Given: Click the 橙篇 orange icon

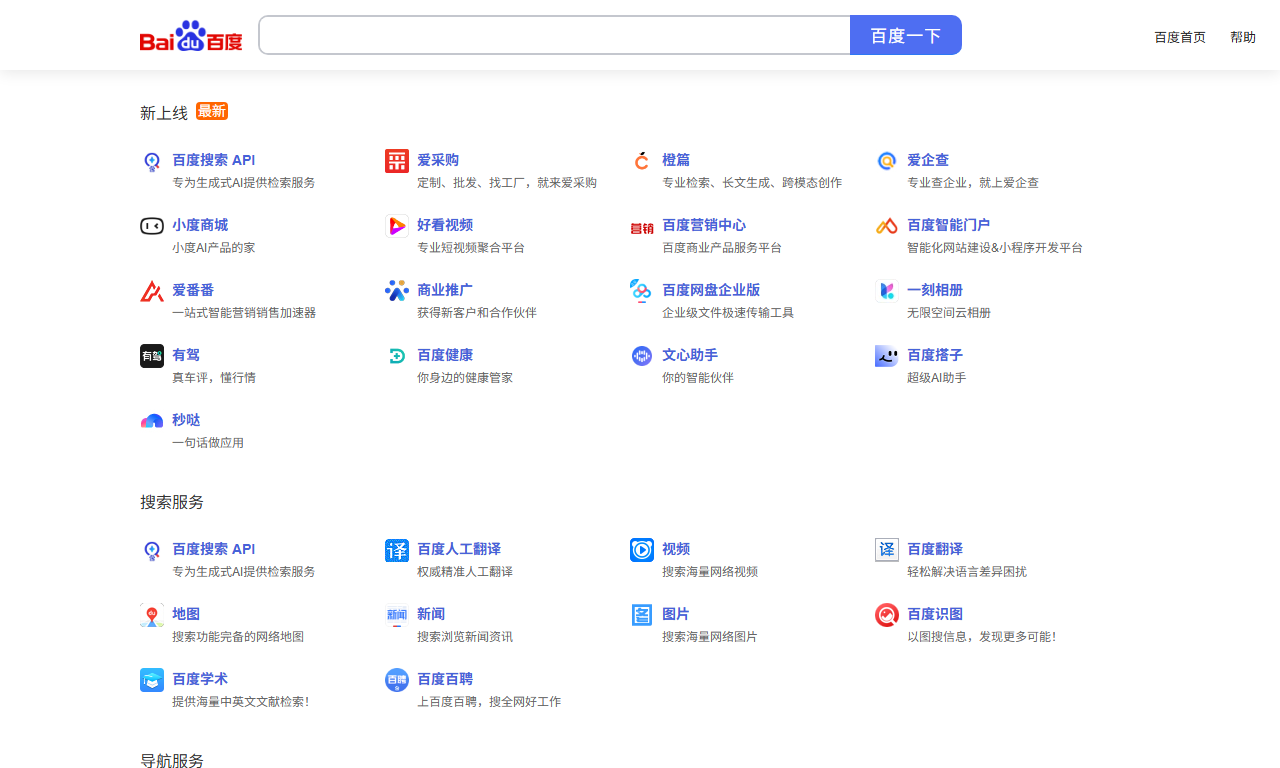Looking at the screenshot, I should (x=642, y=161).
